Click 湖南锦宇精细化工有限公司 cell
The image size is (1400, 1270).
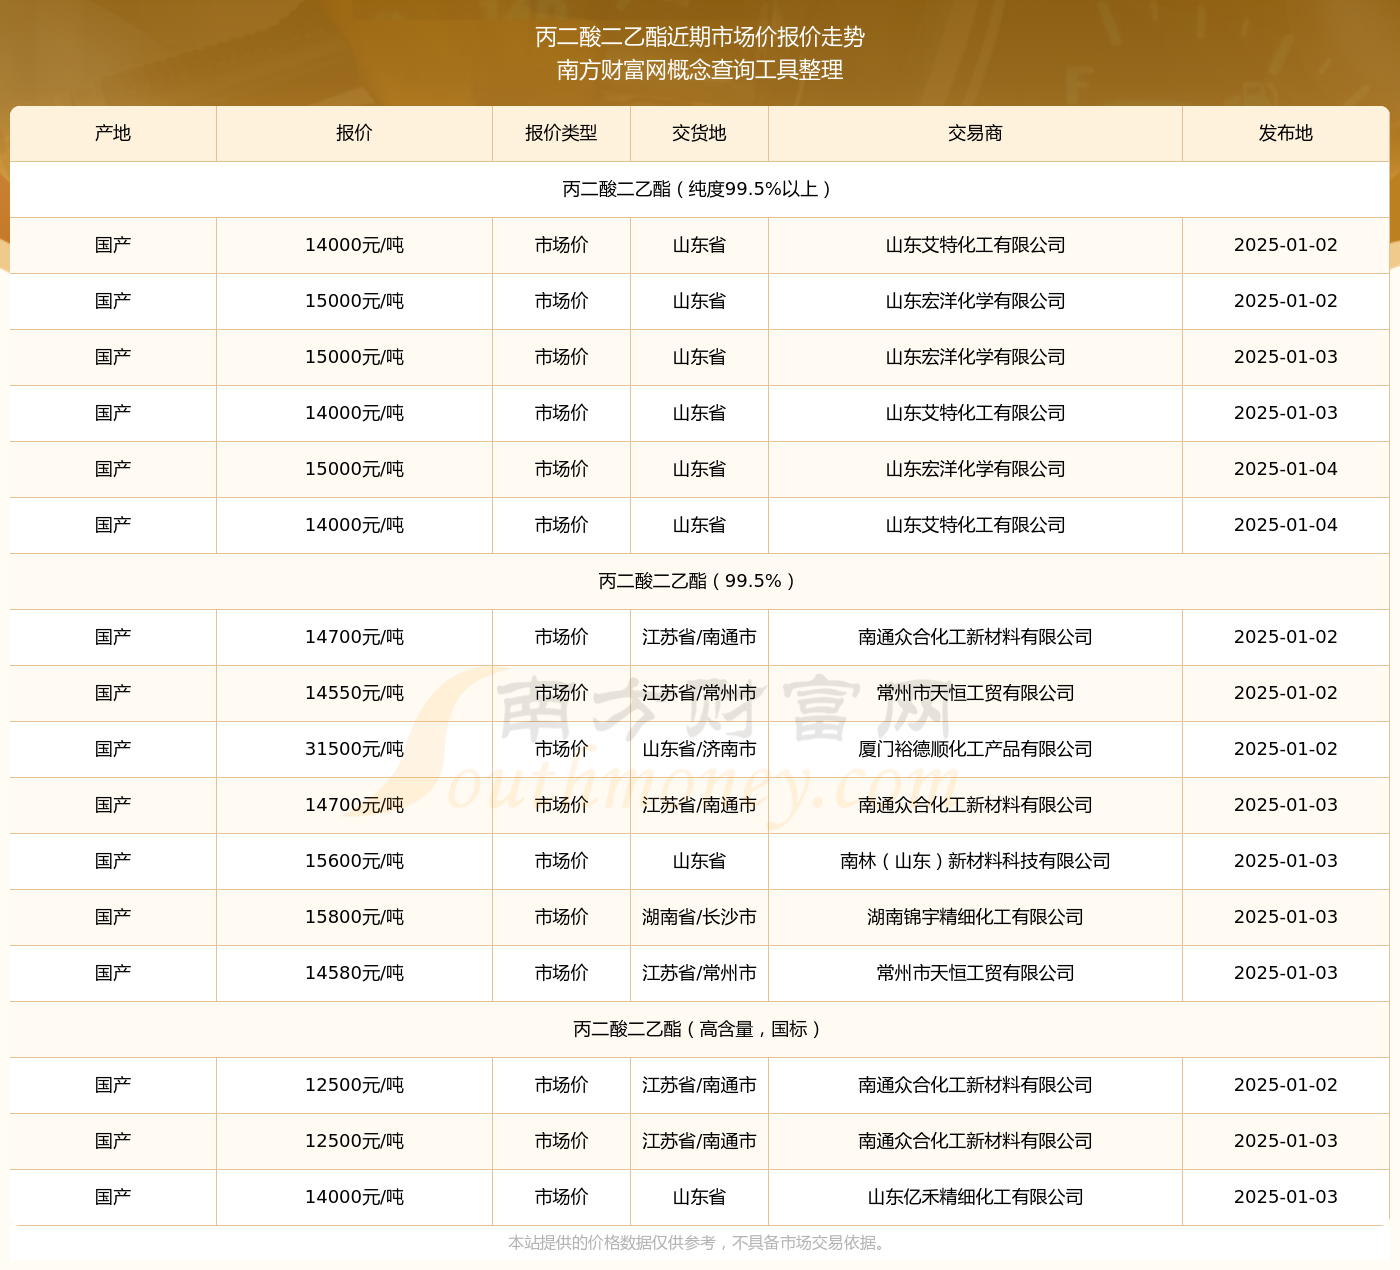pos(975,917)
